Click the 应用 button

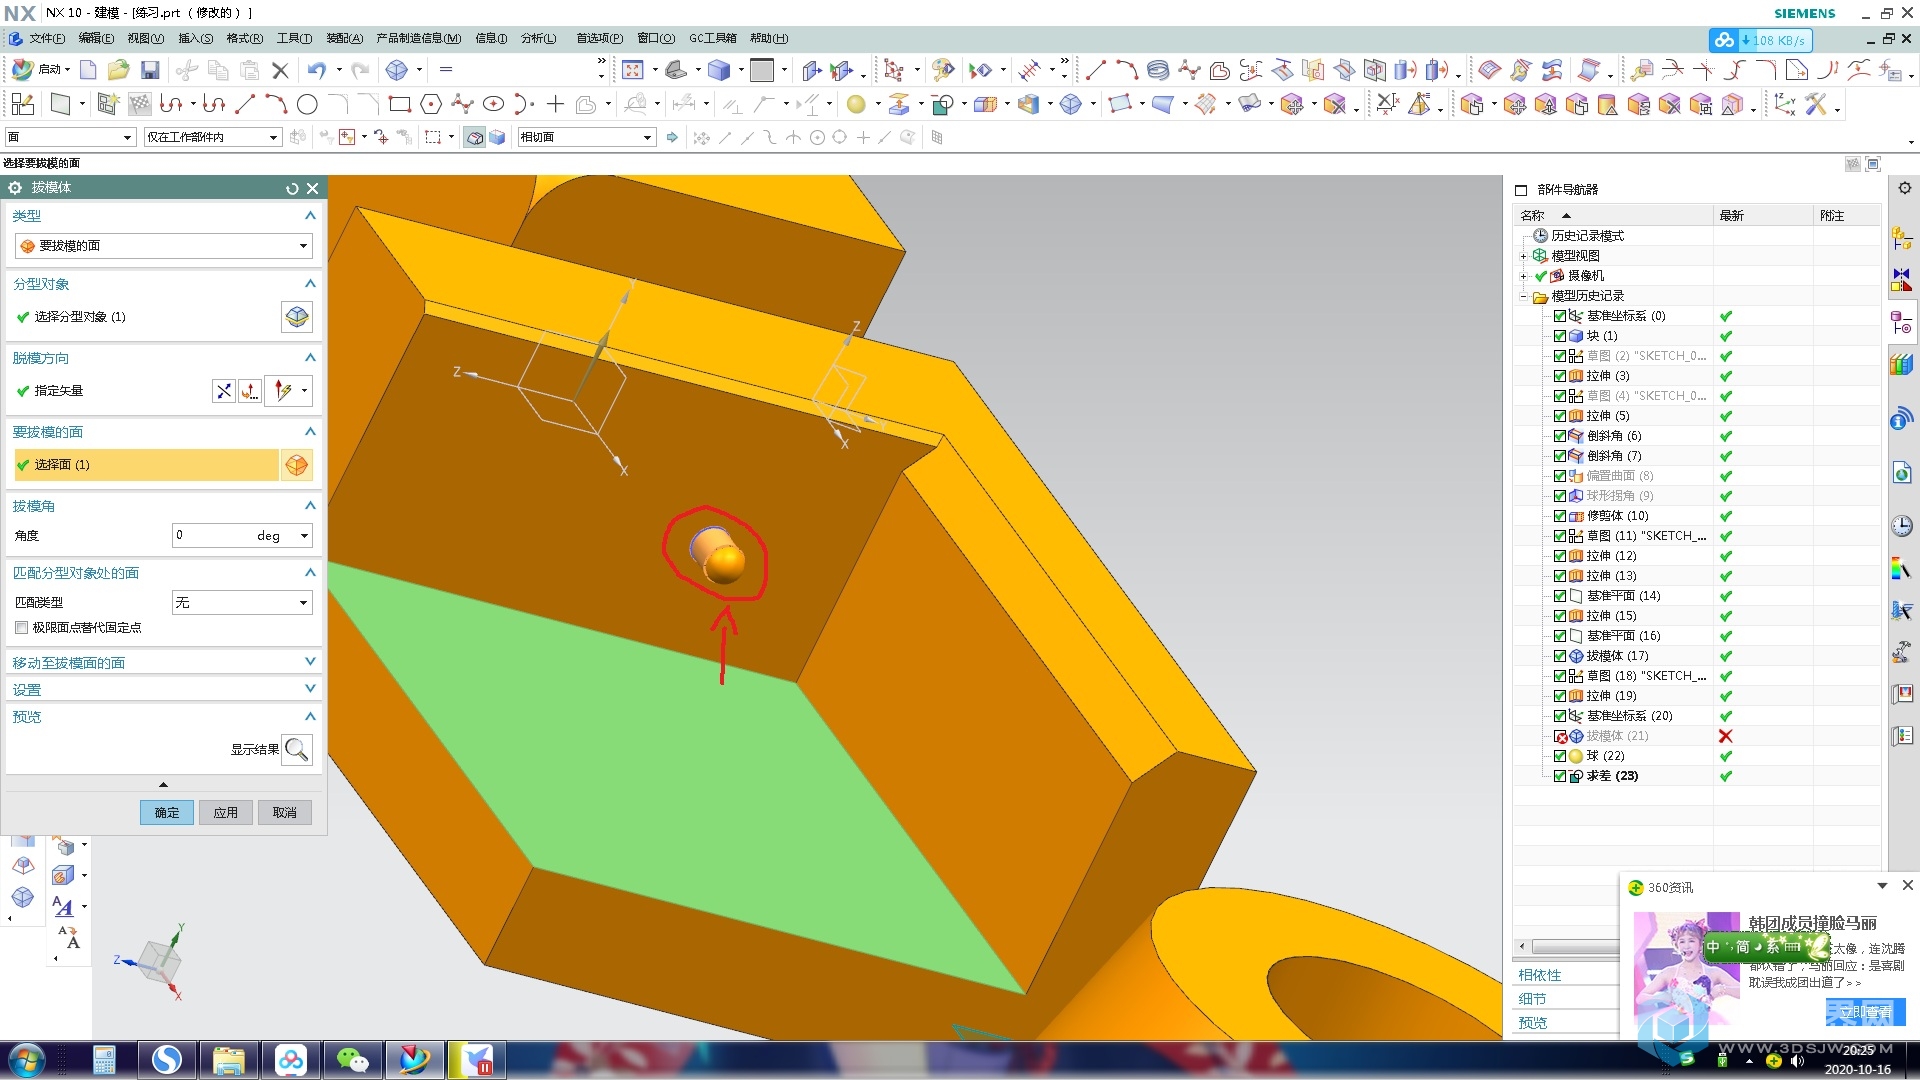pos(226,812)
